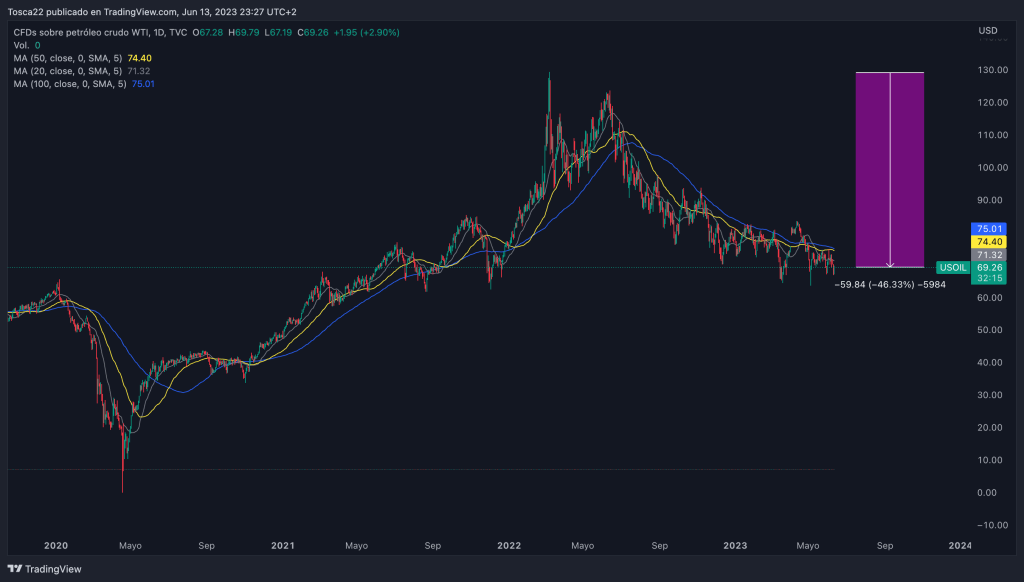Viewport: 1024px width, 582px height.
Task: Open the USD currency selector
Action: tap(987, 31)
